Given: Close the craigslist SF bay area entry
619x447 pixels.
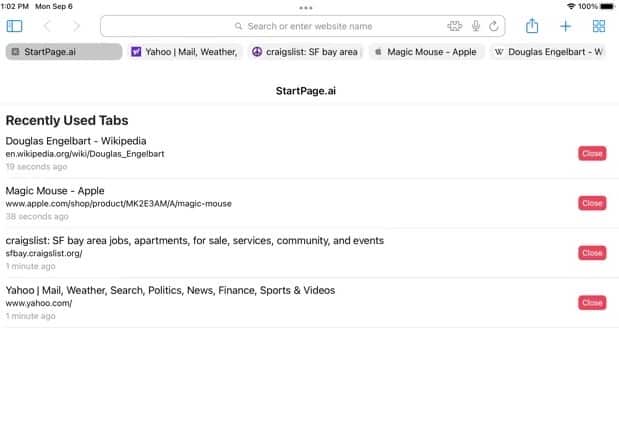Looking at the screenshot, I should (x=592, y=253).
